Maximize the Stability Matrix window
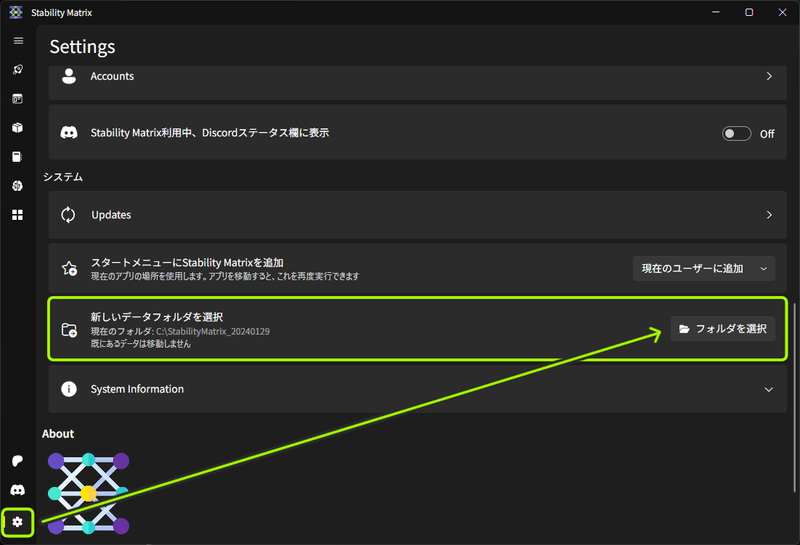The width and height of the screenshot is (800, 545). tap(749, 12)
